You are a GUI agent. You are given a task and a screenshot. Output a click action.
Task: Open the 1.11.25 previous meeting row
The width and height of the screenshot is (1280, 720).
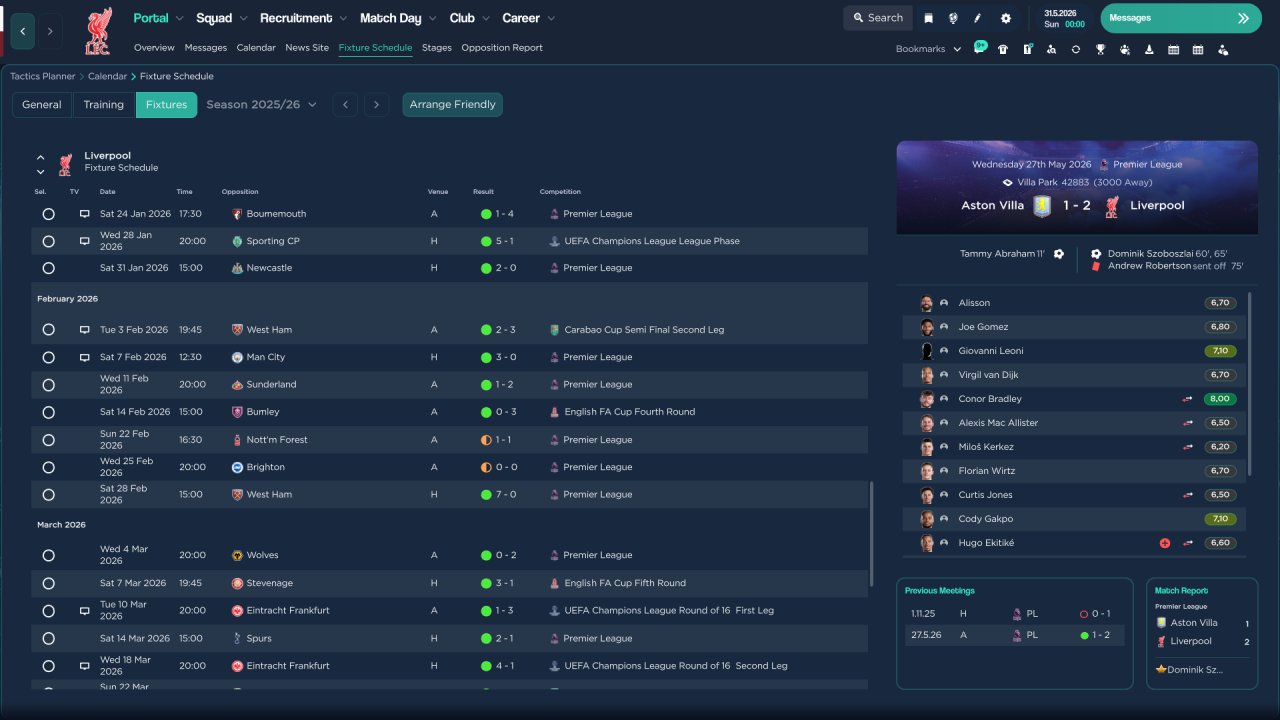pos(1014,614)
